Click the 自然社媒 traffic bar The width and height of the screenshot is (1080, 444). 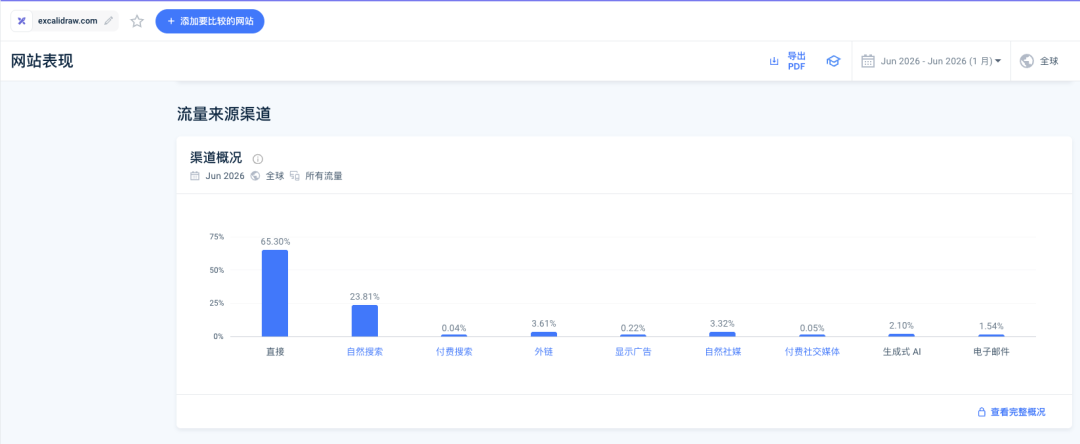pyautogui.click(x=723, y=335)
